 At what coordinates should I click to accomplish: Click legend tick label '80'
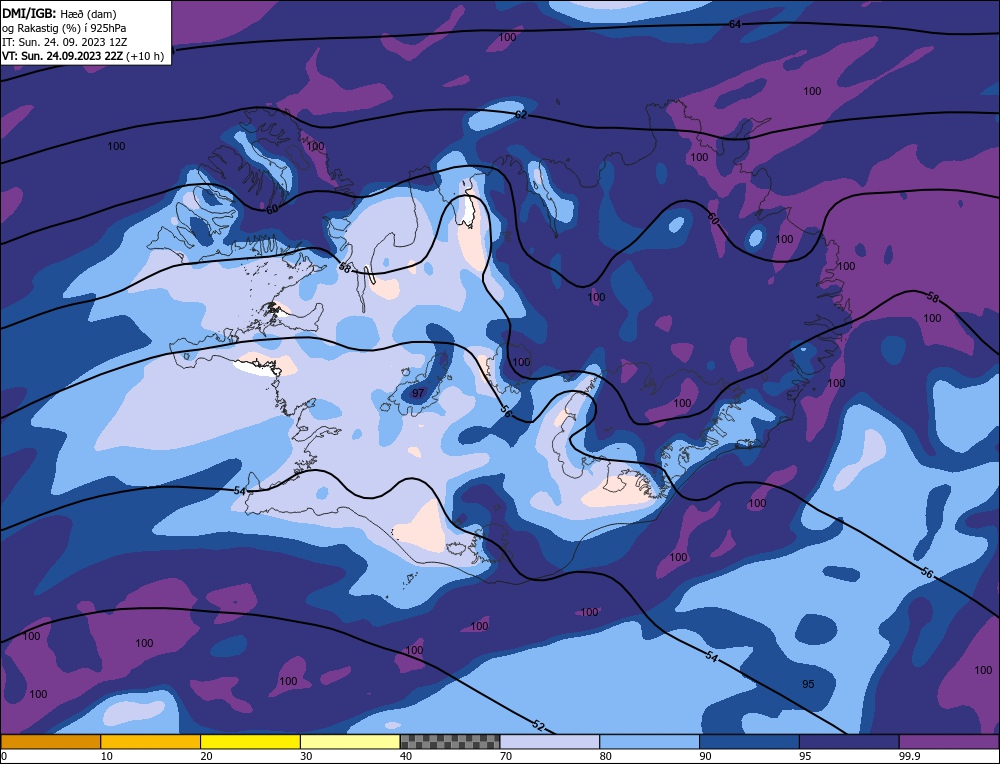click(605, 756)
